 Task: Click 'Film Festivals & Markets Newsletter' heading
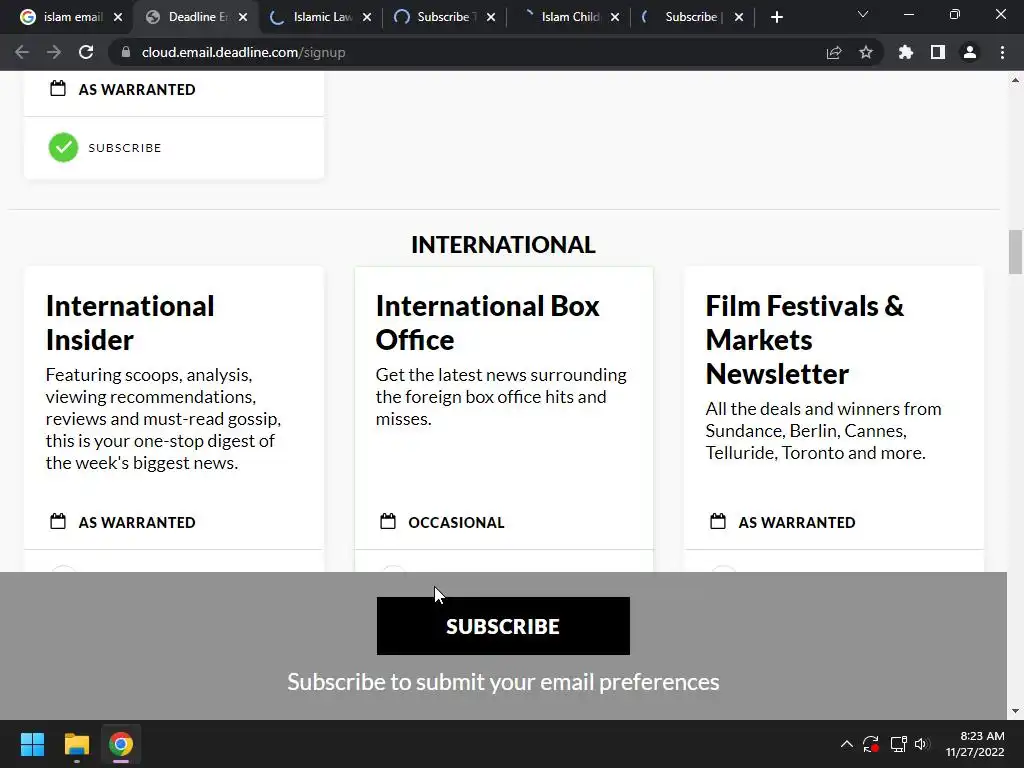point(805,340)
